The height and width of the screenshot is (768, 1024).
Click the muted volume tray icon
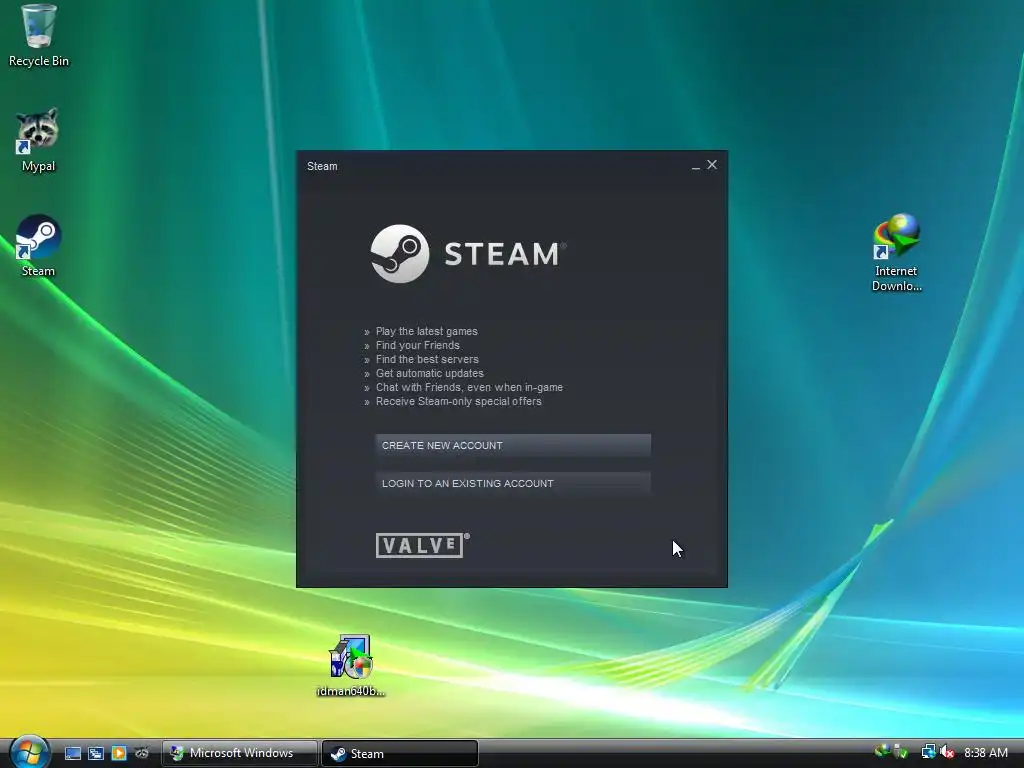(x=947, y=752)
